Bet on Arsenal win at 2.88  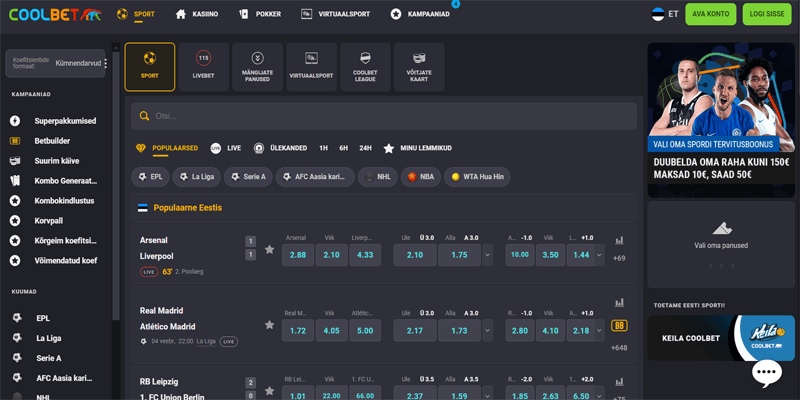[298, 255]
